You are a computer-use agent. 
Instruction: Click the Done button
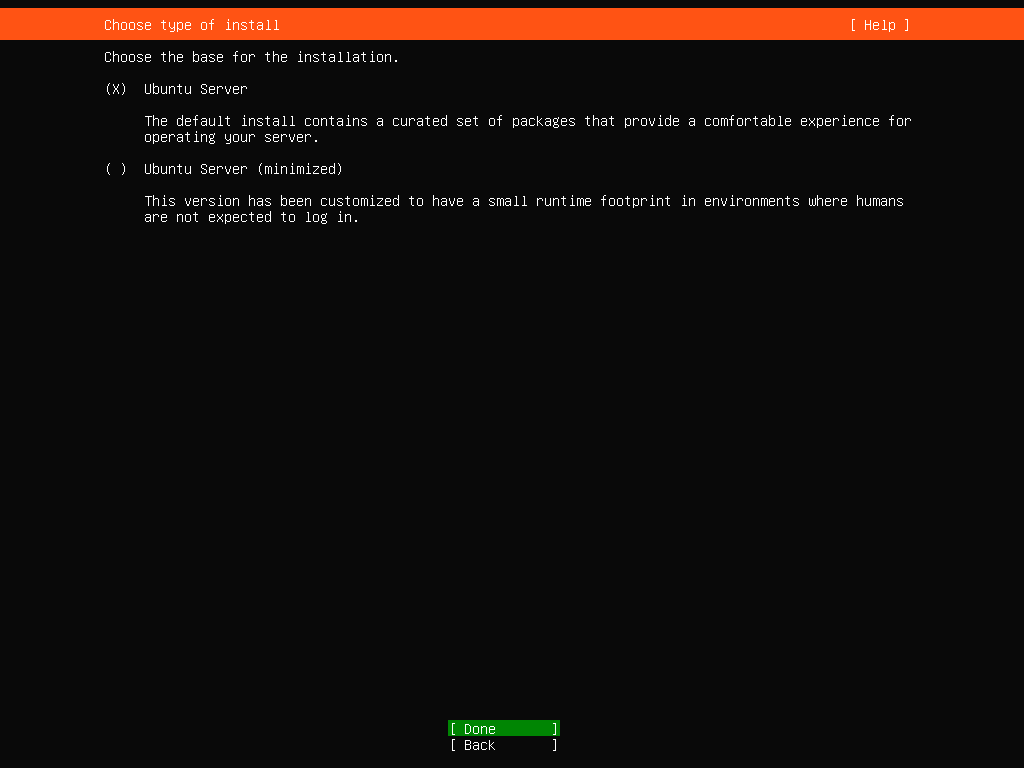point(504,728)
